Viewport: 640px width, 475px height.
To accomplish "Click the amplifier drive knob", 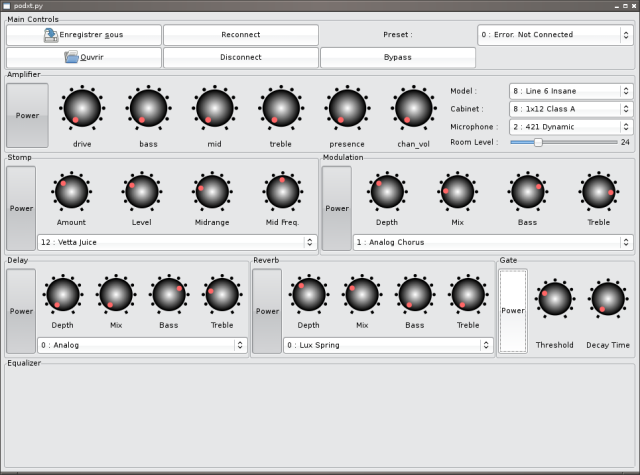I will pyautogui.click(x=82, y=108).
